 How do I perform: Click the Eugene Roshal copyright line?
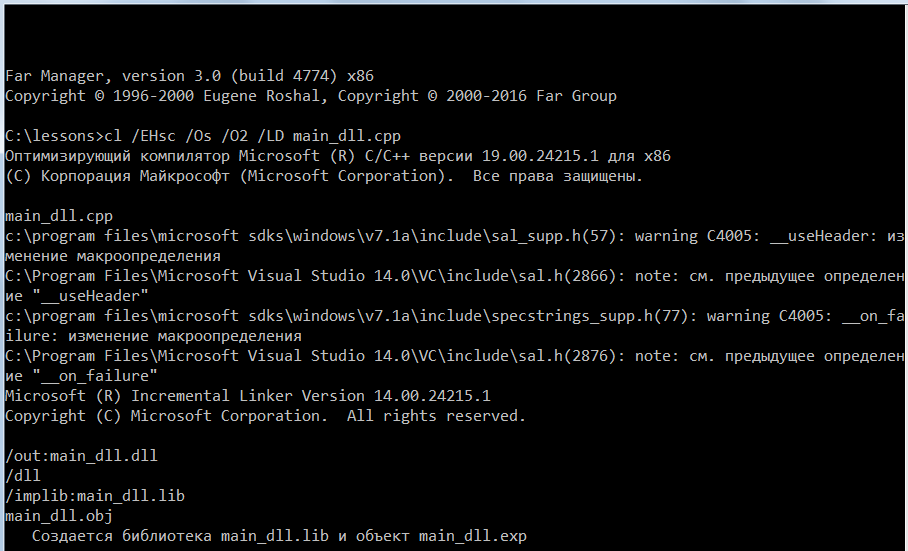(310, 96)
